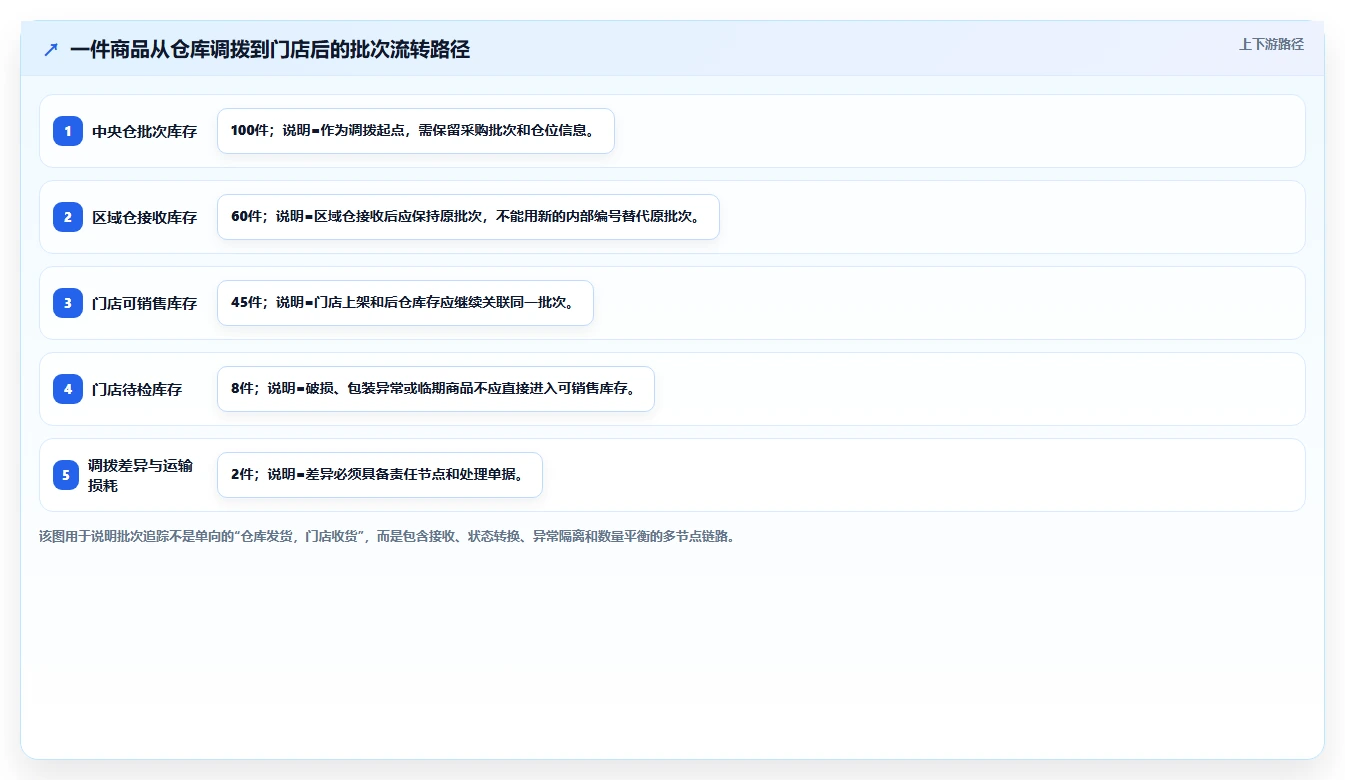Click the 8件 description box

(436, 389)
